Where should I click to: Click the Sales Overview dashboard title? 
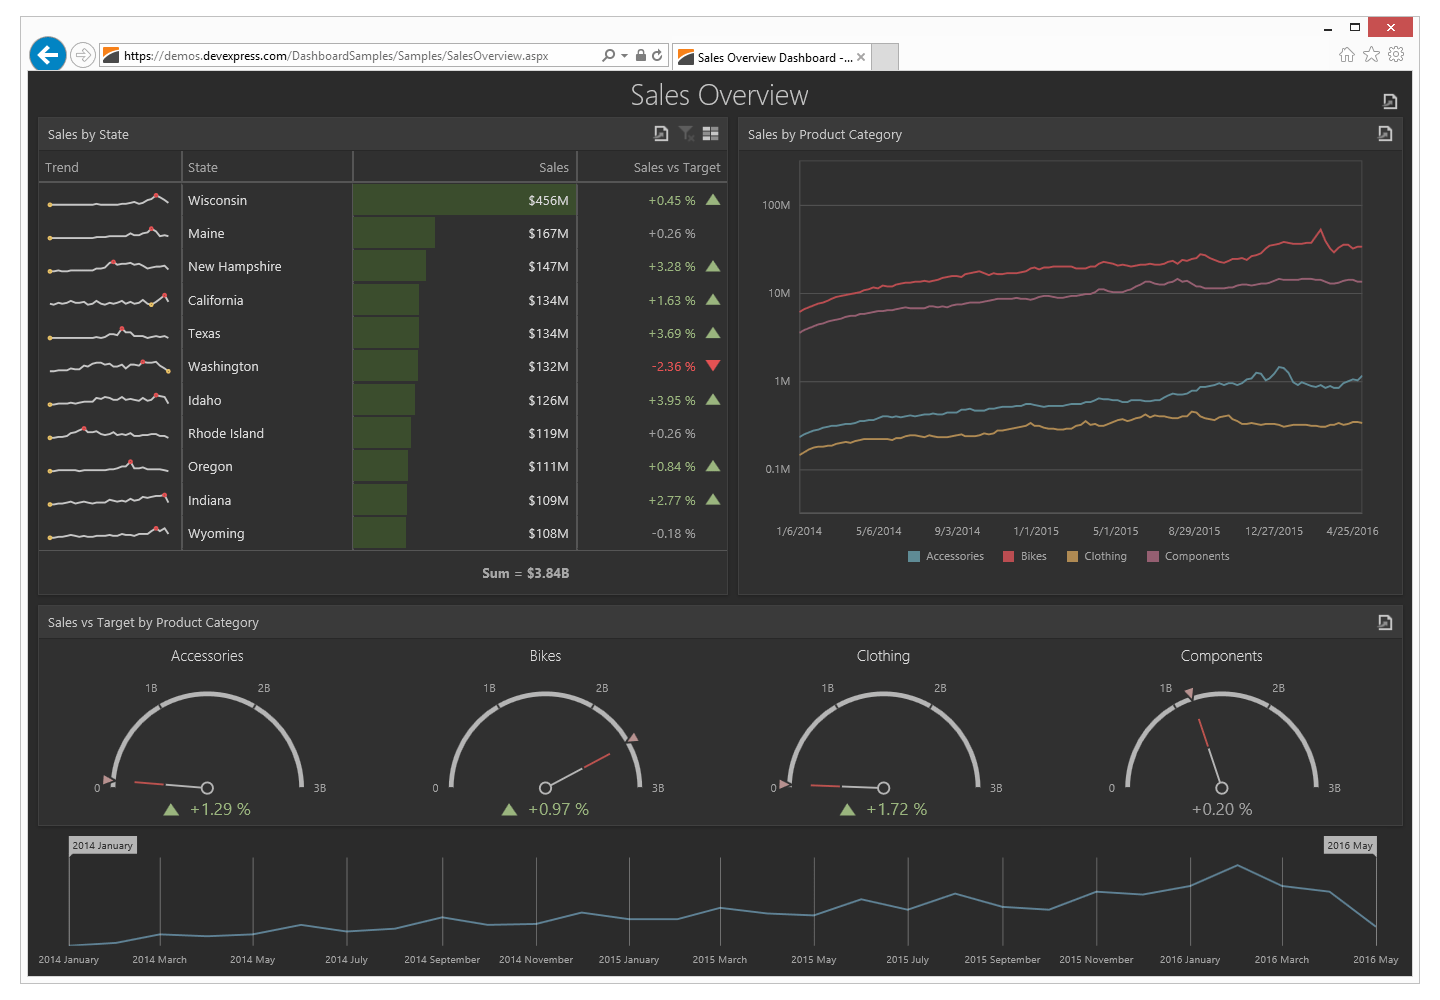click(x=719, y=95)
